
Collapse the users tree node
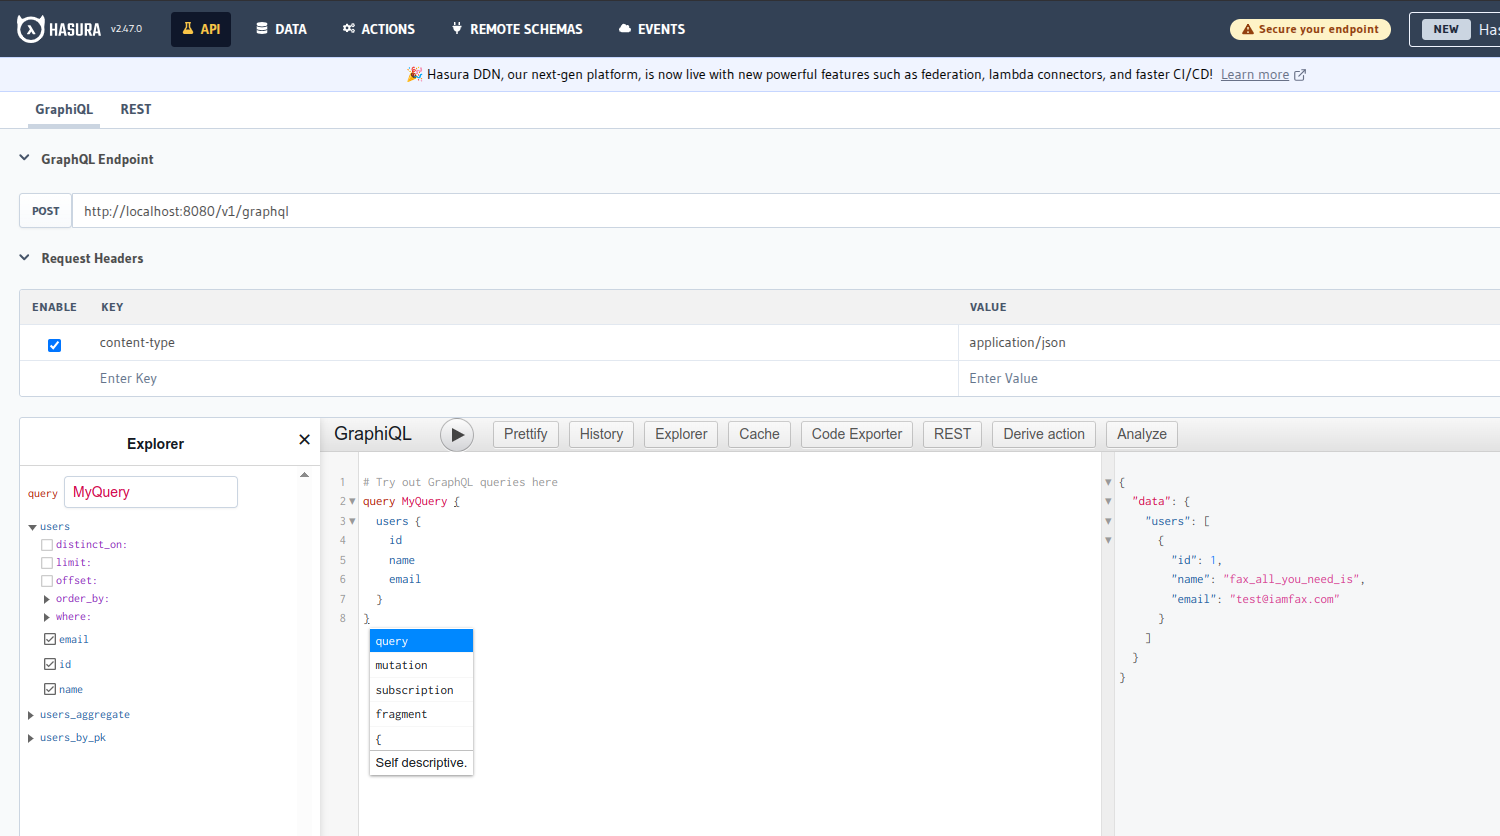pos(32,527)
